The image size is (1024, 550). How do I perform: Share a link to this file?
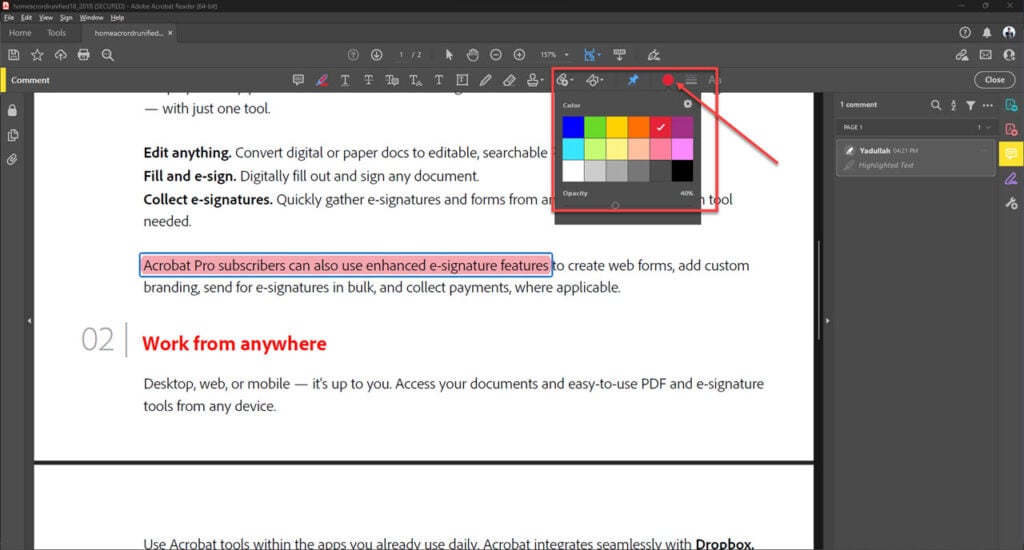(962, 56)
